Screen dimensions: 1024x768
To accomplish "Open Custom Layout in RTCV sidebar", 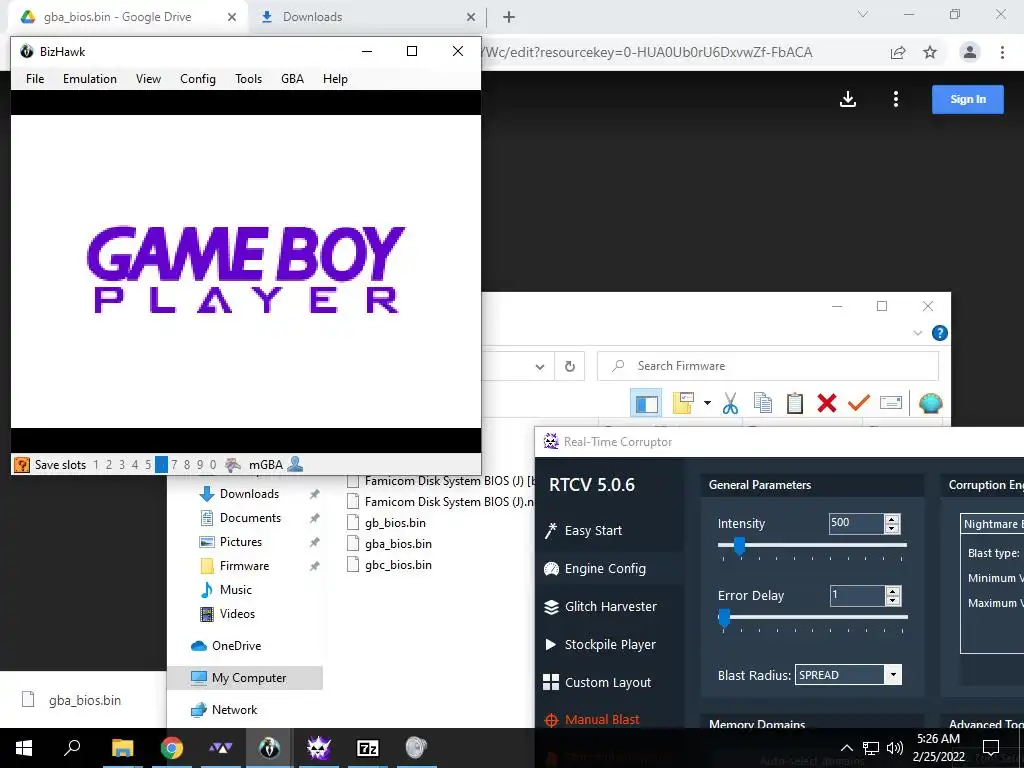I will [x=607, y=682].
